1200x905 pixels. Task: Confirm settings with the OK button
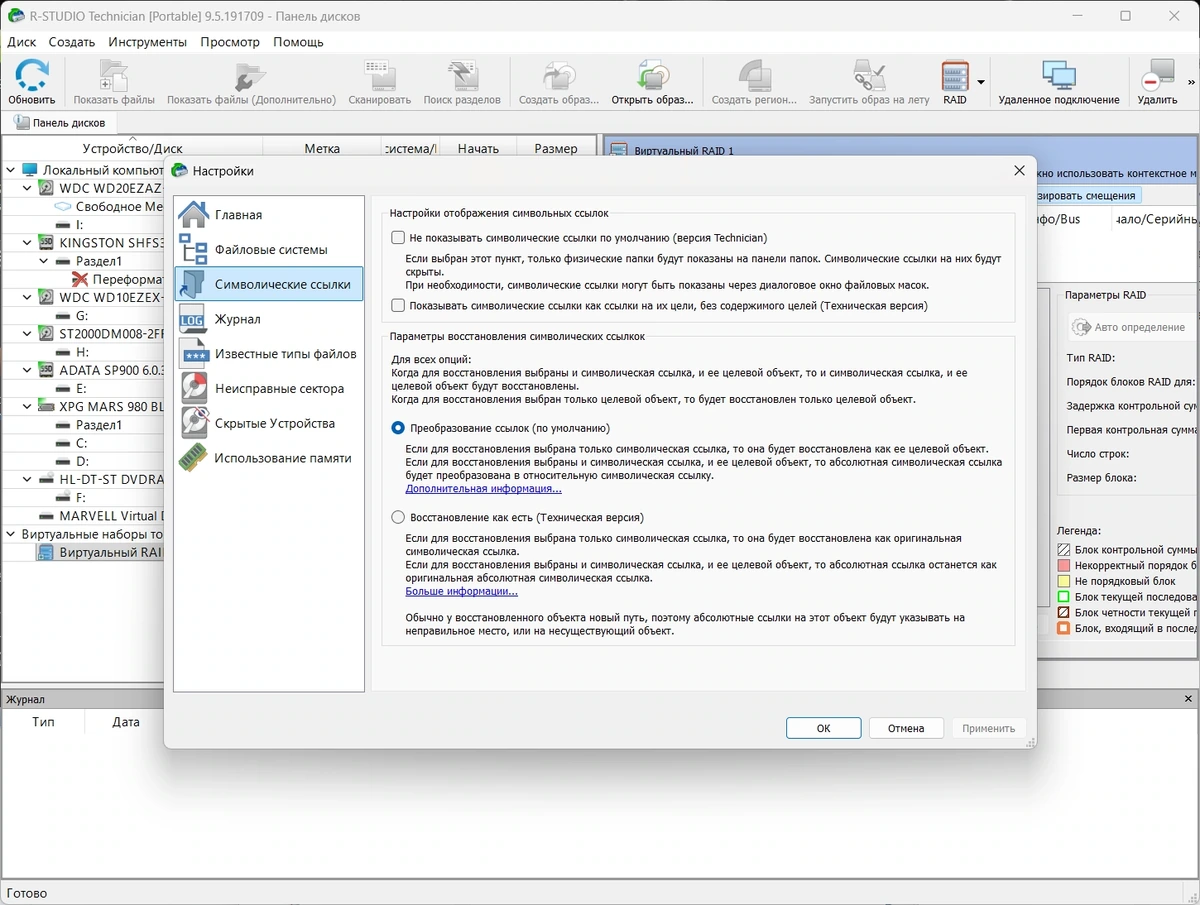pos(824,728)
